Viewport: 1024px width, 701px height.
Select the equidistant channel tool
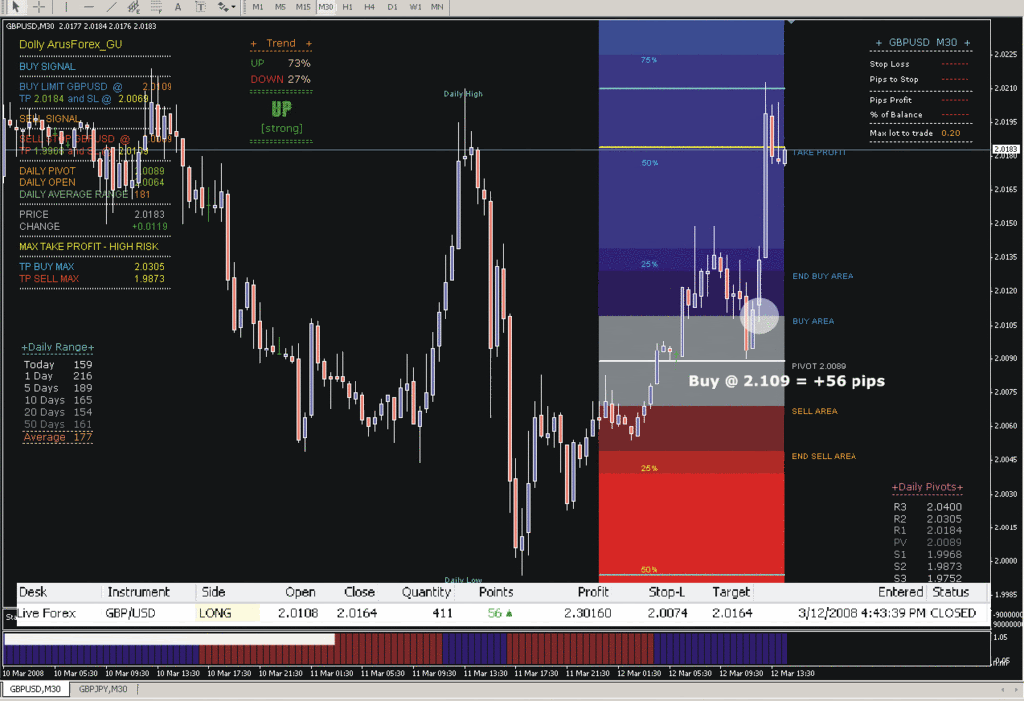click(134, 7)
